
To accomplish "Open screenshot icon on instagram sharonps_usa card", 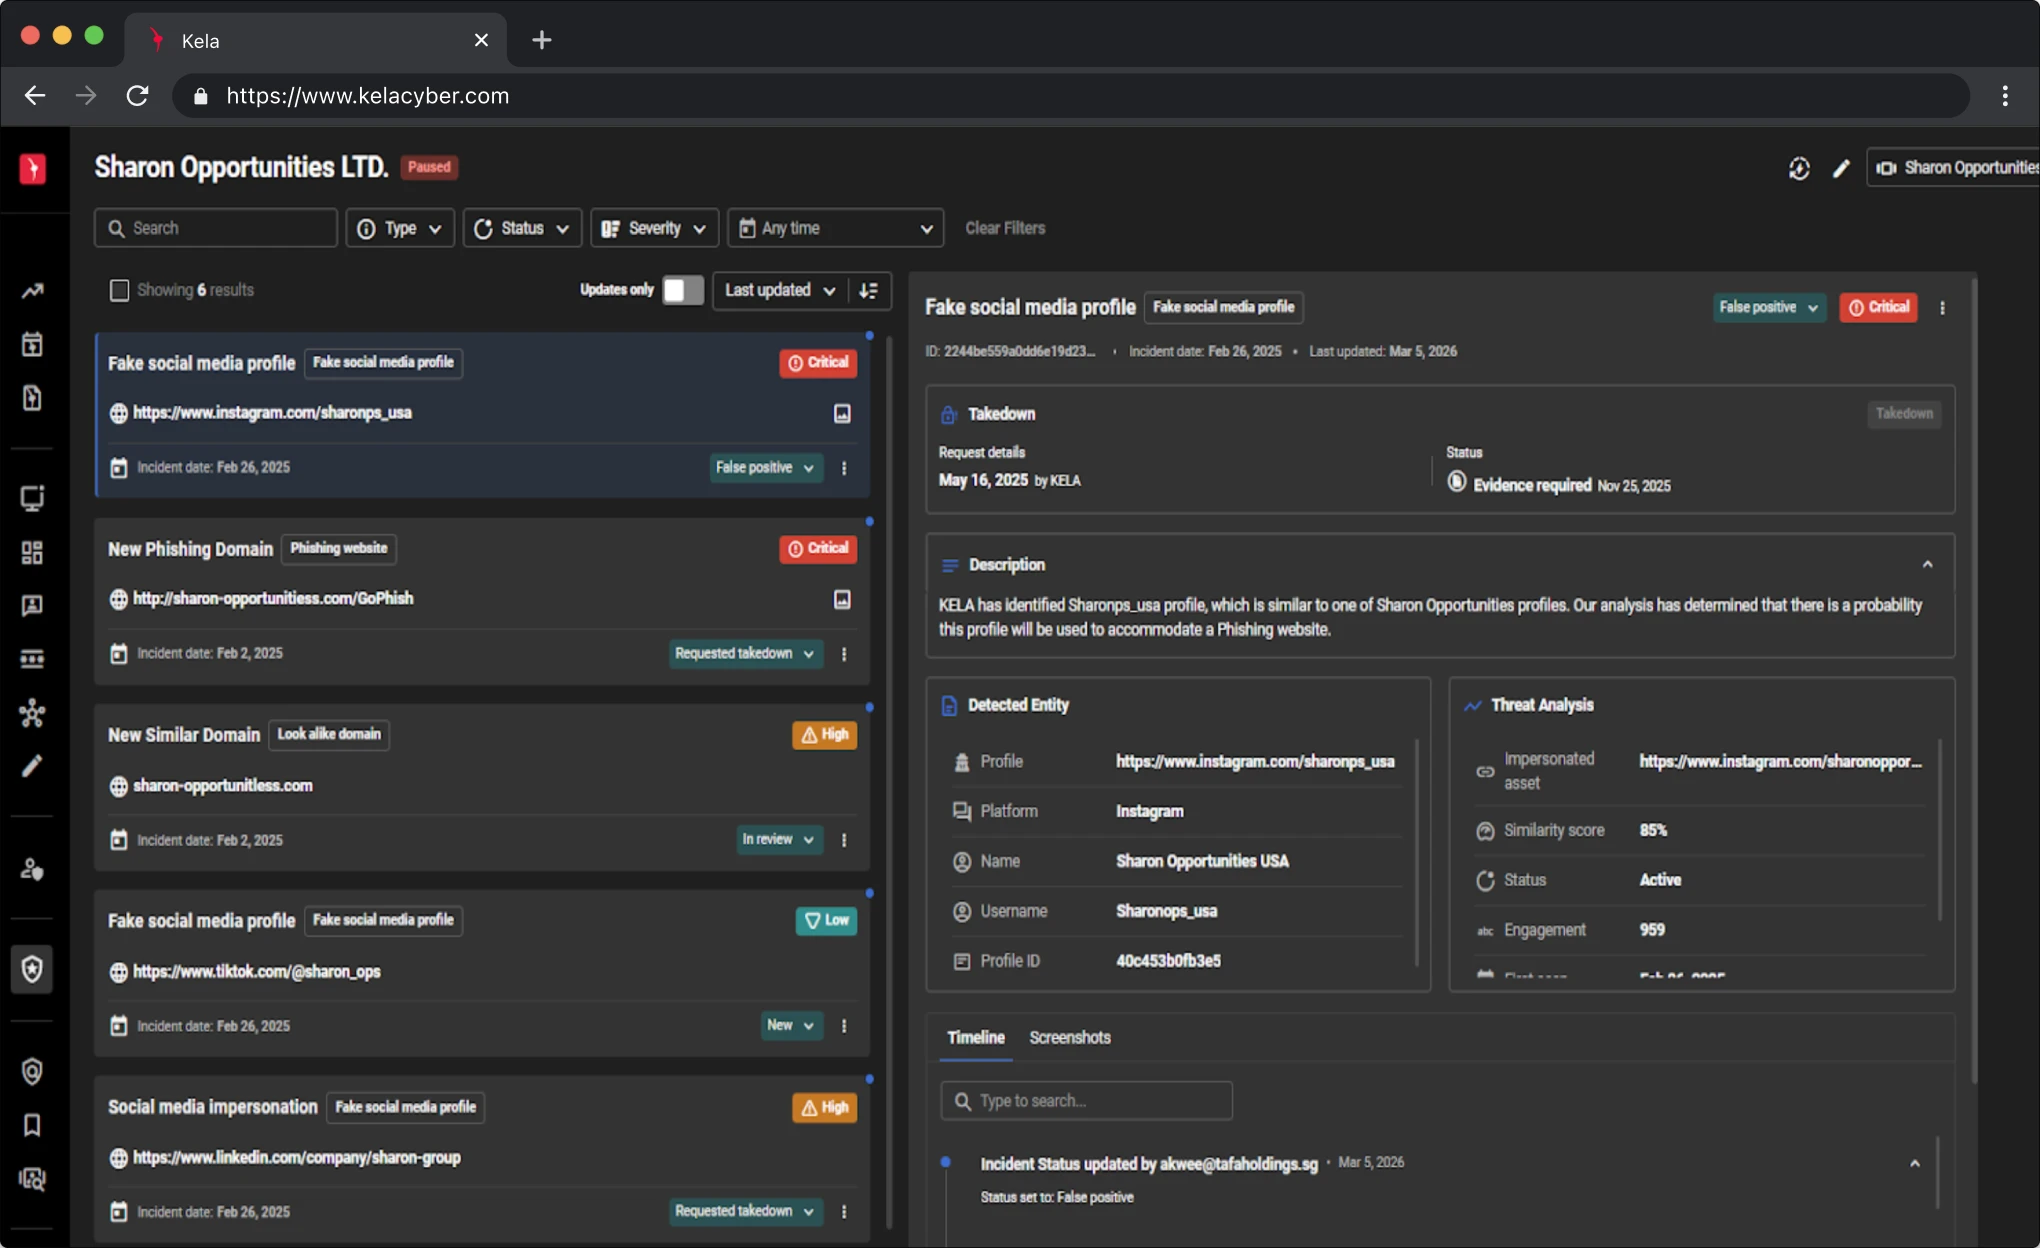I will [x=843, y=413].
